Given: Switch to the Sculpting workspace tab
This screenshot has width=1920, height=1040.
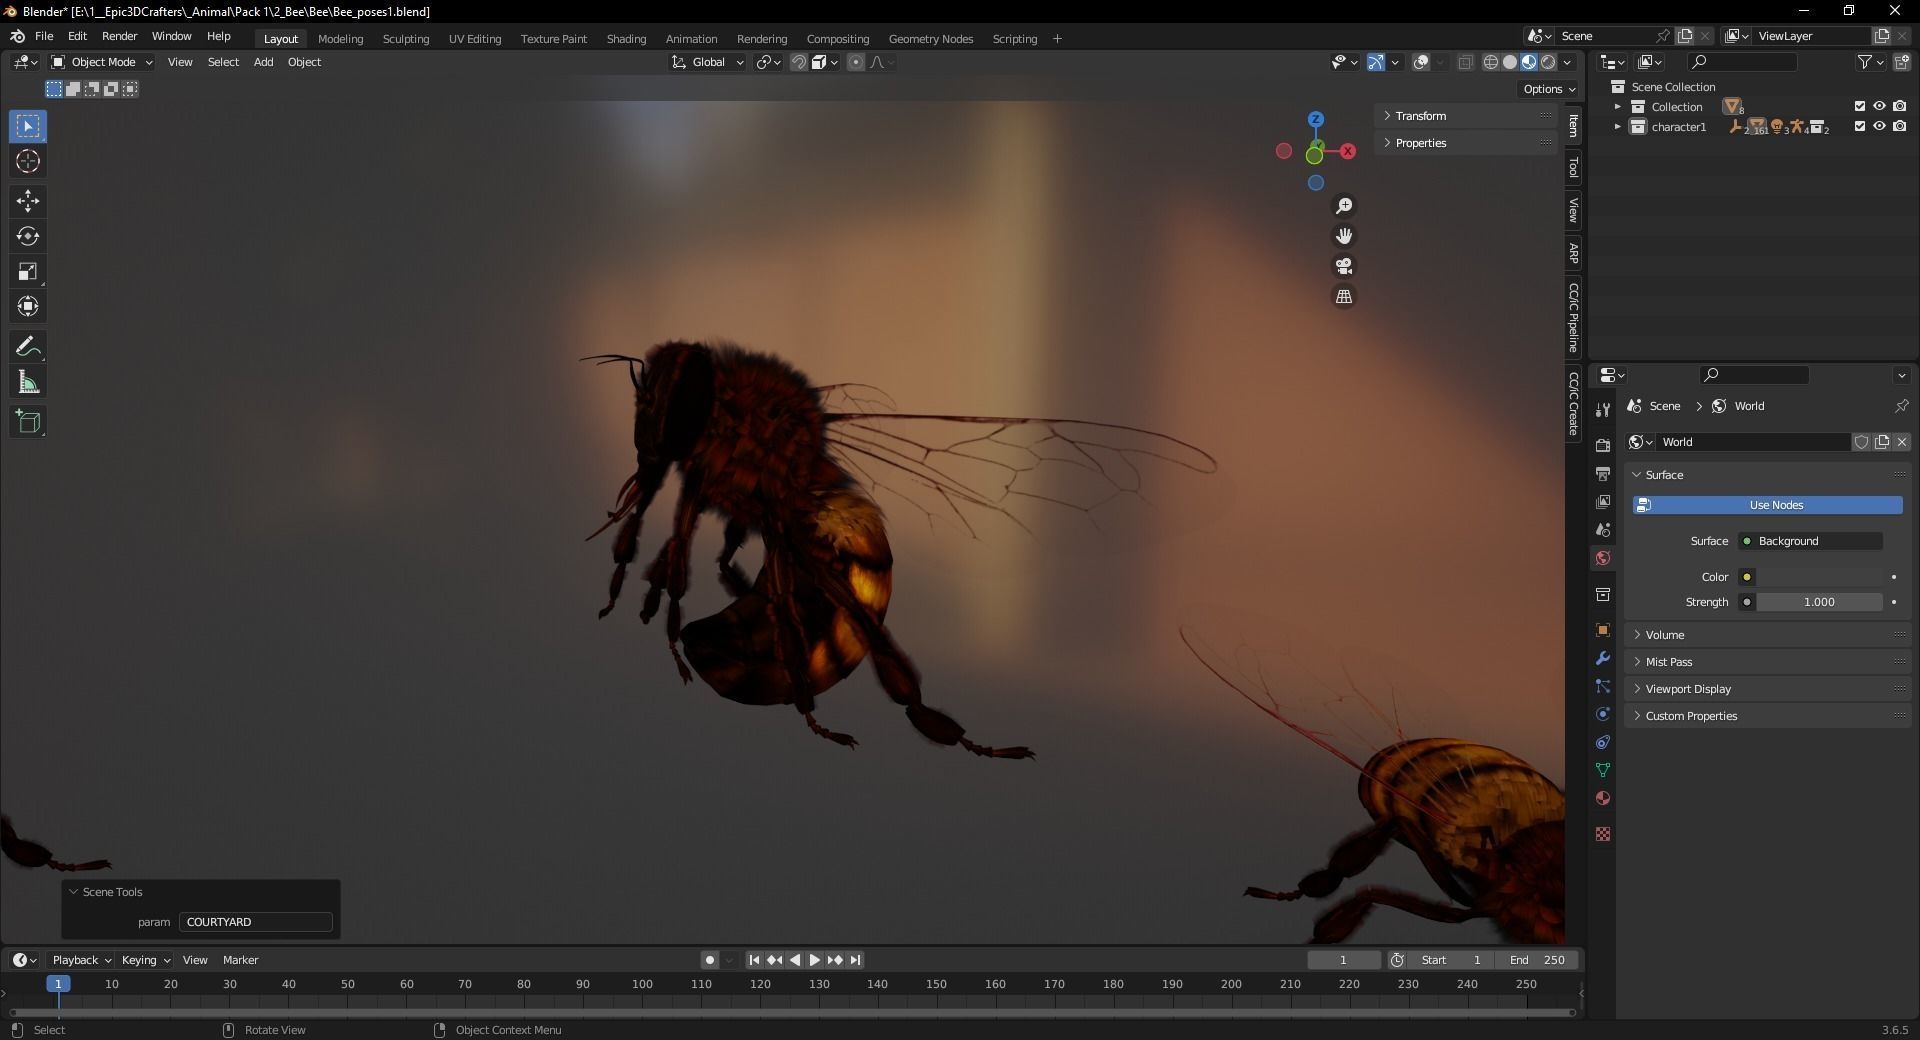Looking at the screenshot, I should tap(405, 39).
